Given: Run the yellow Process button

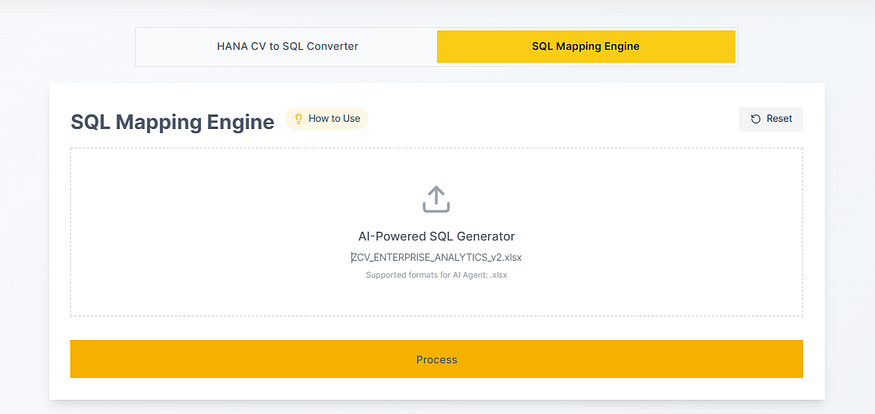Looking at the screenshot, I should coord(436,359).
